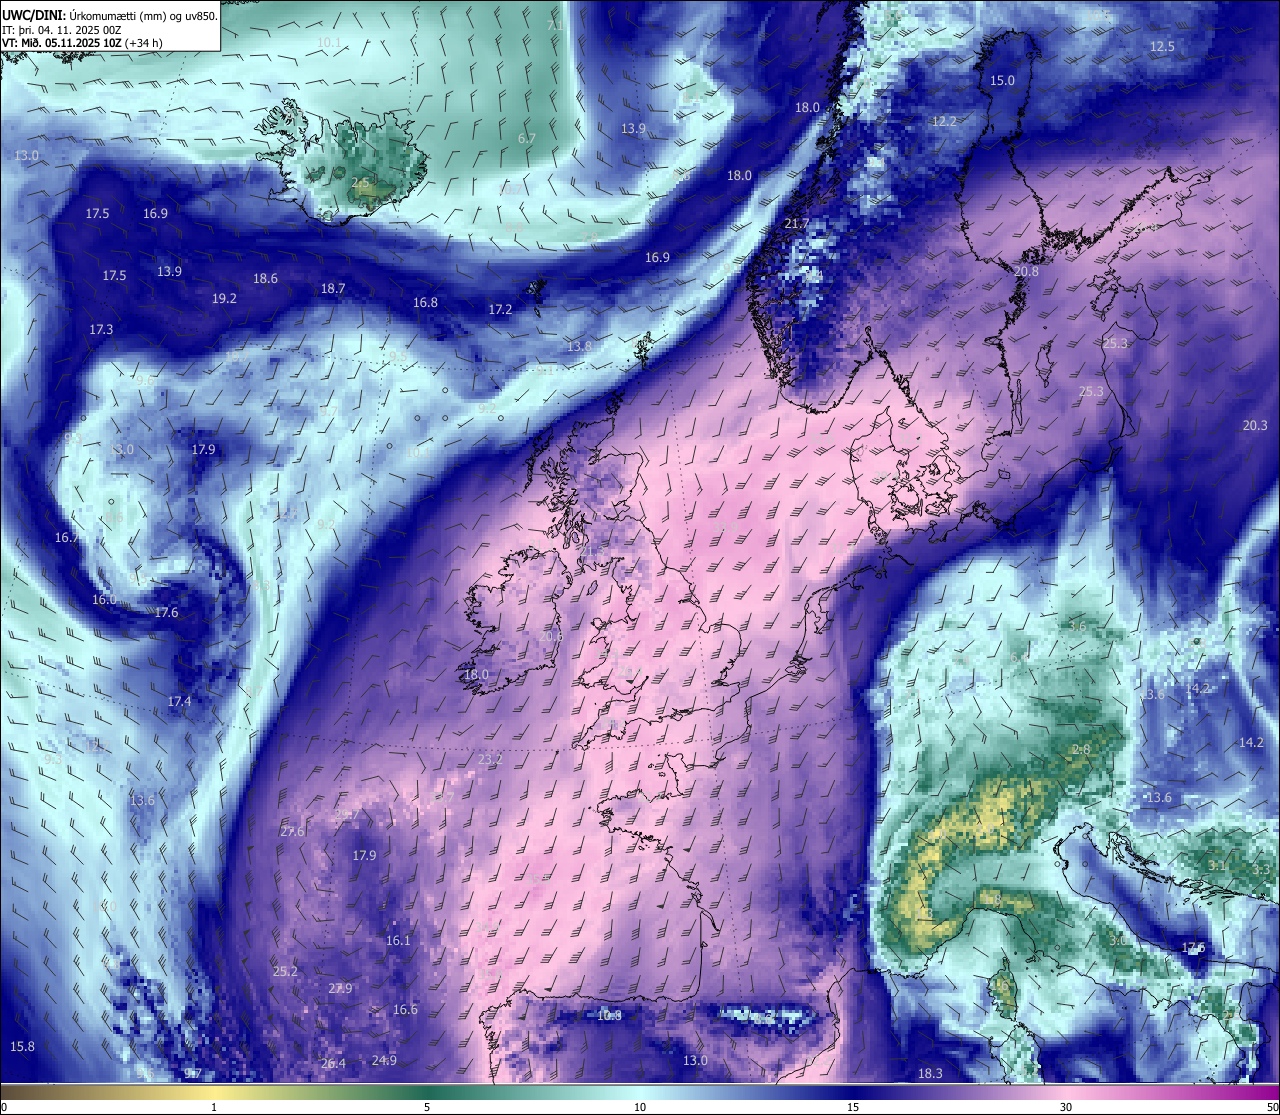This screenshot has height=1115, width=1280.
Task: Click the map value 20.3
Action: pyautogui.click(x=1255, y=426)
